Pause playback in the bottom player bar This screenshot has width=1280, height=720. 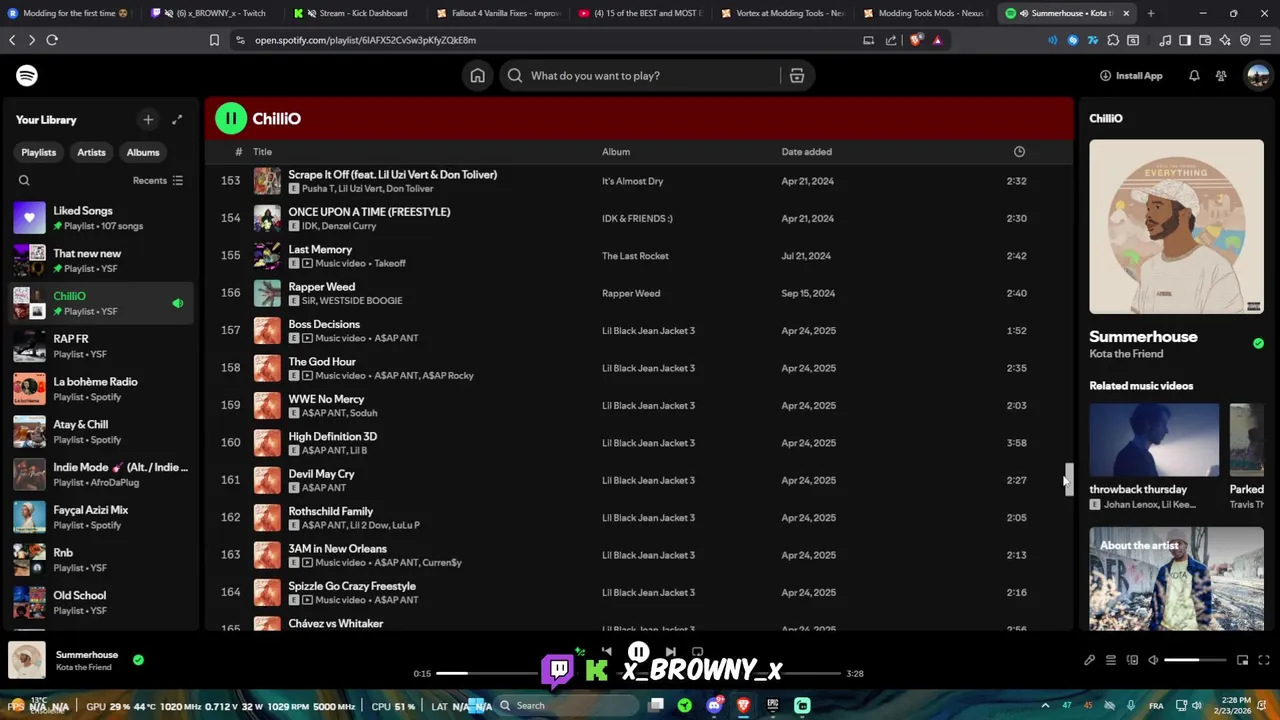638,653
